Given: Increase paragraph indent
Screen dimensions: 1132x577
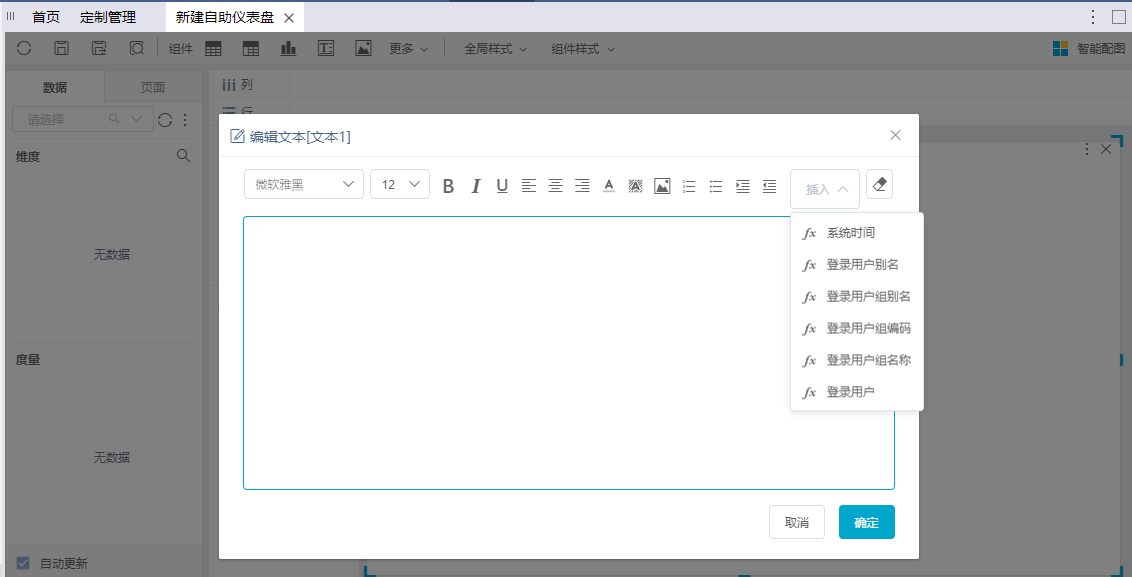Looking at the screenshot, I should (742, 186).
